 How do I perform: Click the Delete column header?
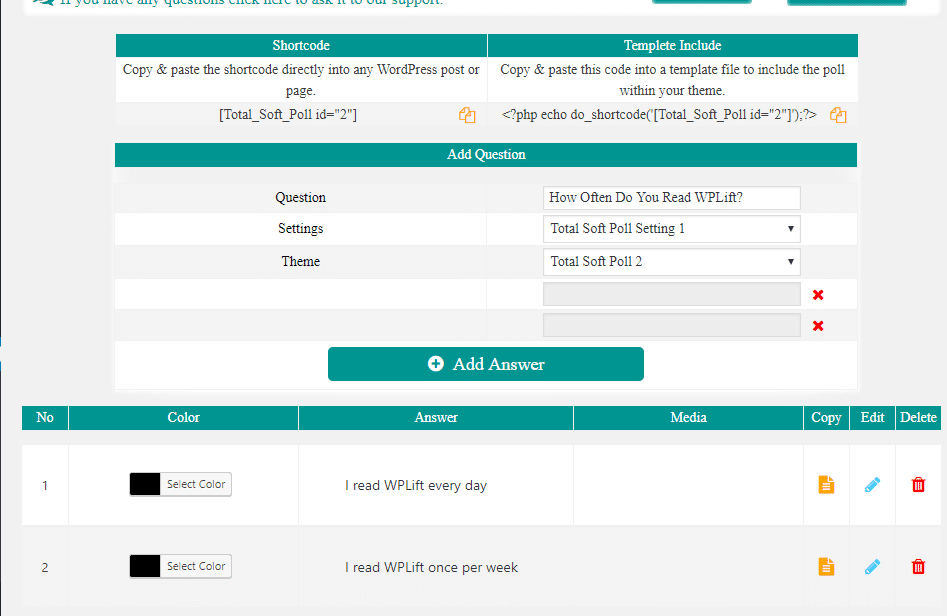918,417
